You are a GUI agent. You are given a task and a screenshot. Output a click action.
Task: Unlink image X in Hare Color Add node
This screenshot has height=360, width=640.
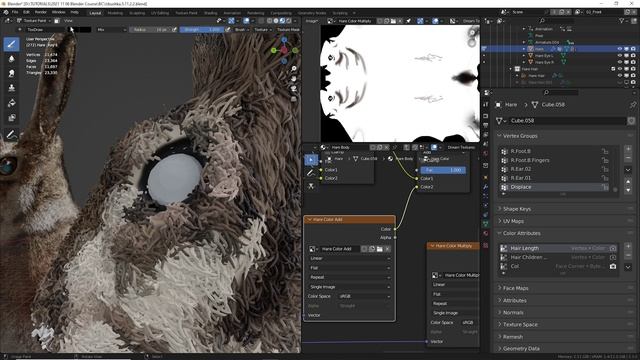(387, 249)
